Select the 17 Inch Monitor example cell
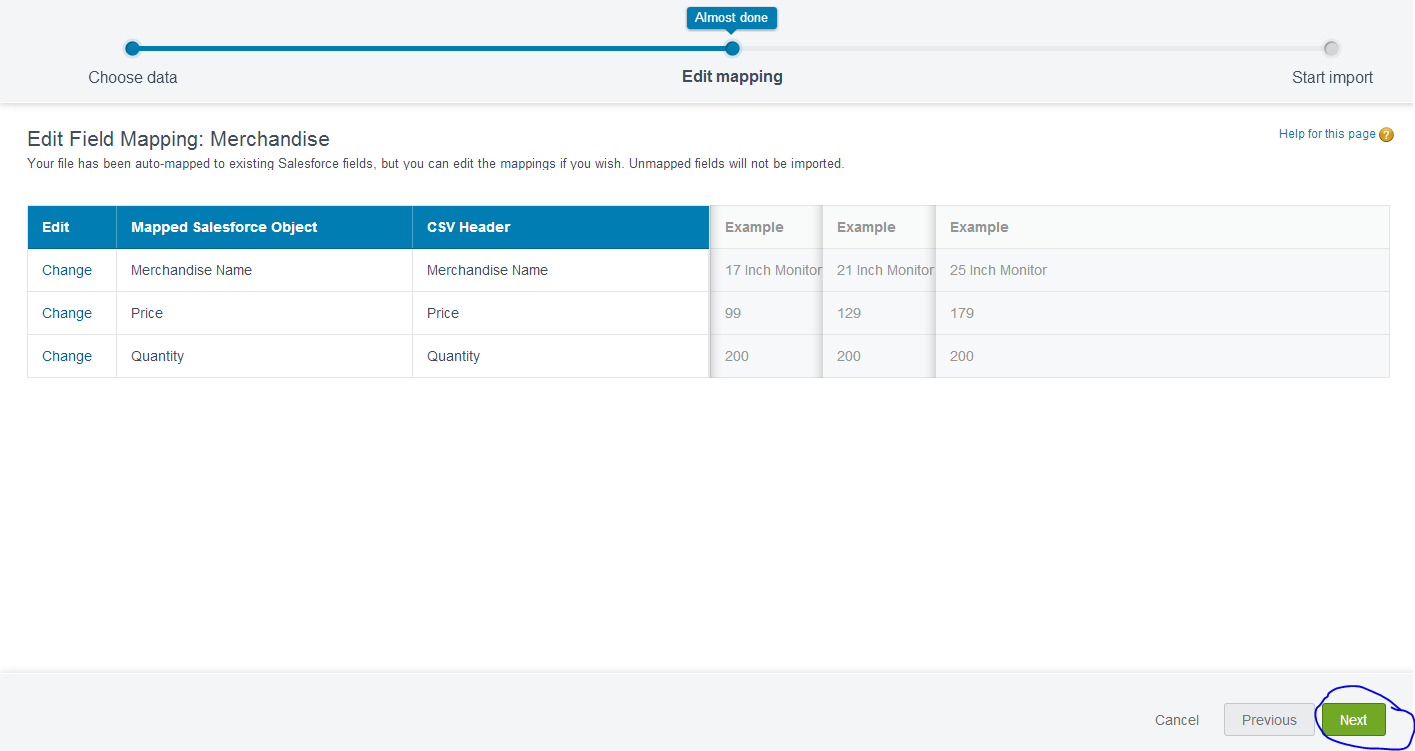This screenshot has height=751, width=1415. pyautogui.click(x=767, y=270)
